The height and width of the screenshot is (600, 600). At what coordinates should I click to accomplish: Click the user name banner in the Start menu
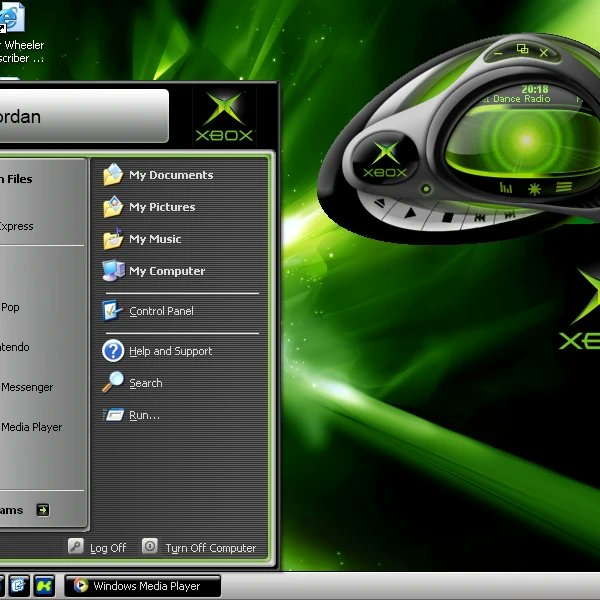coord(83,116)
